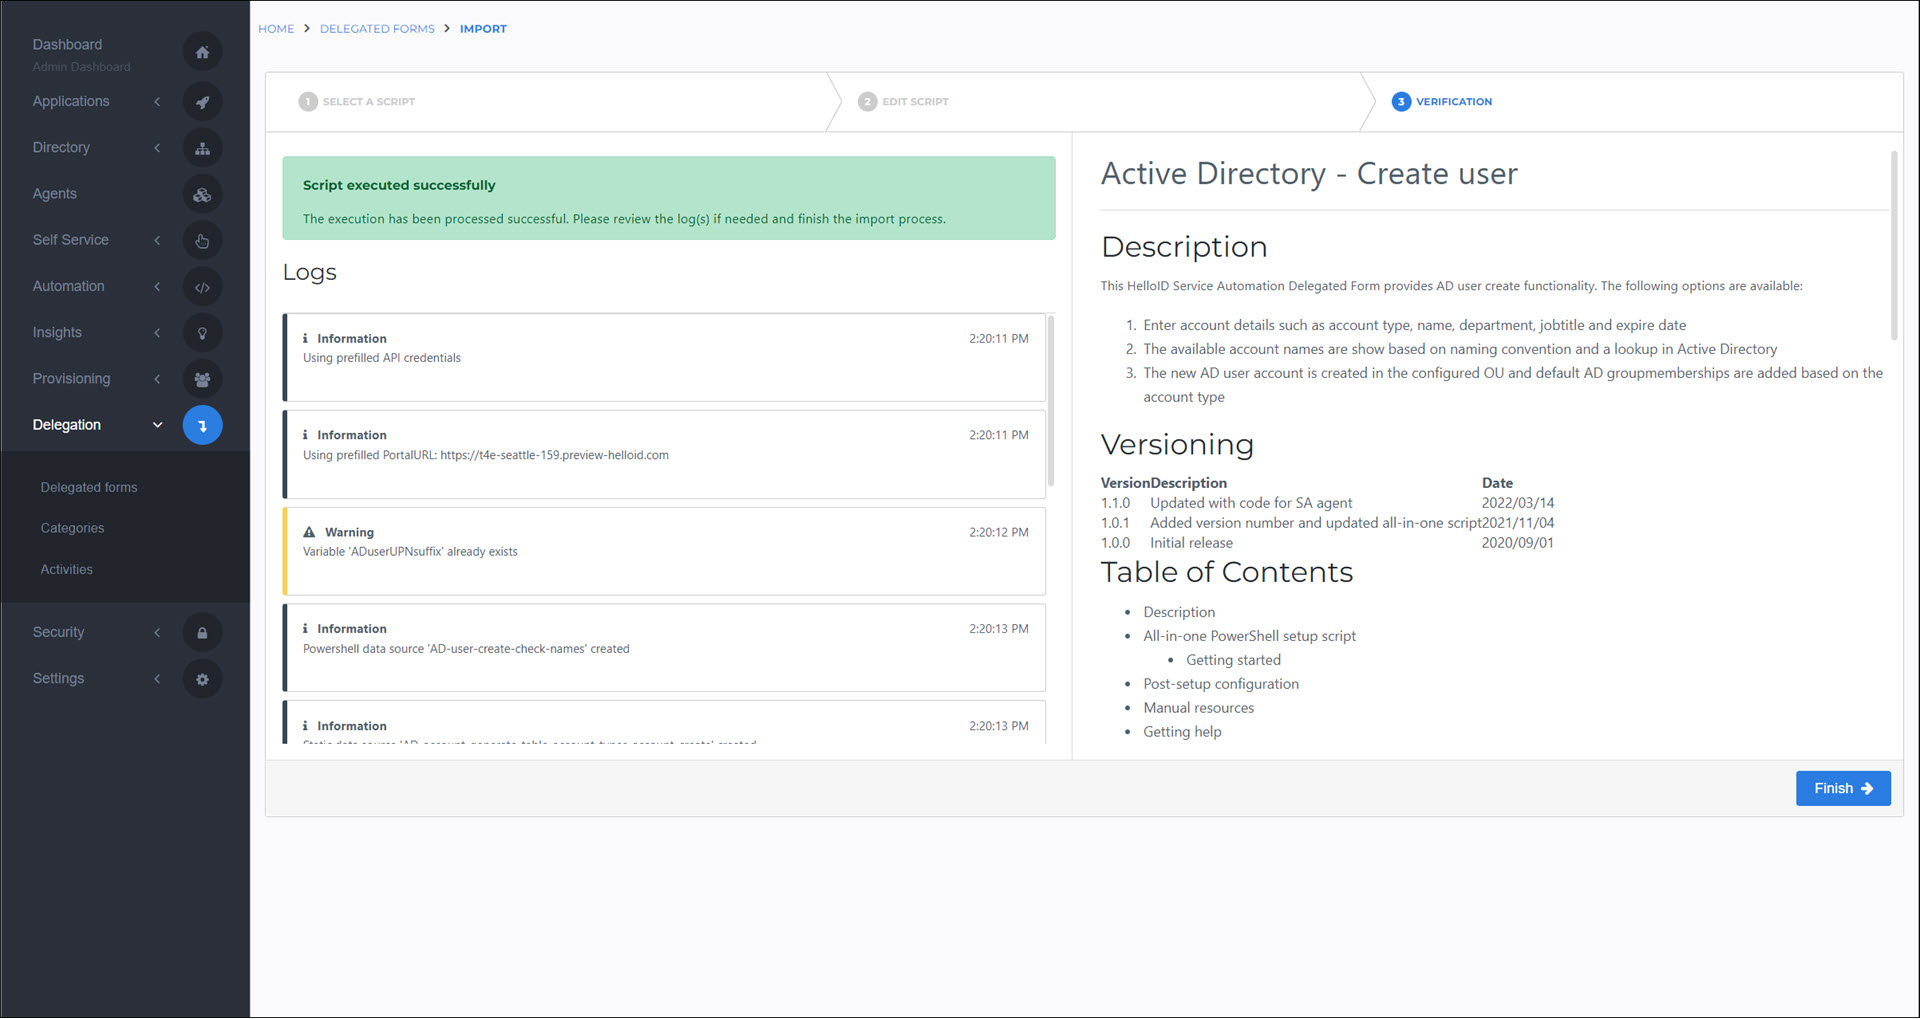The height and width of the screenshot is (1019, 1920).
Task: Click the IMPORT breadcrumb
Action: coord(483,29)
